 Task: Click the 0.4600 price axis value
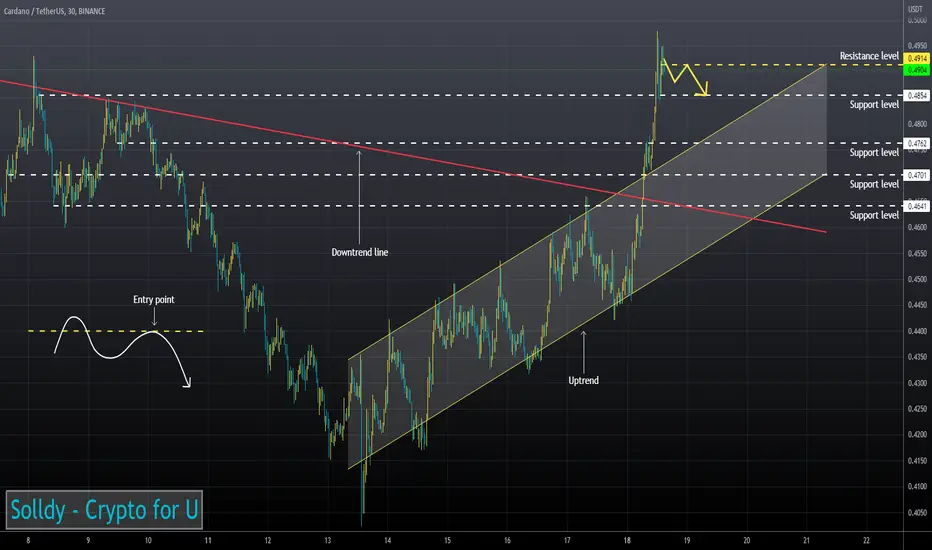(917, 227)
